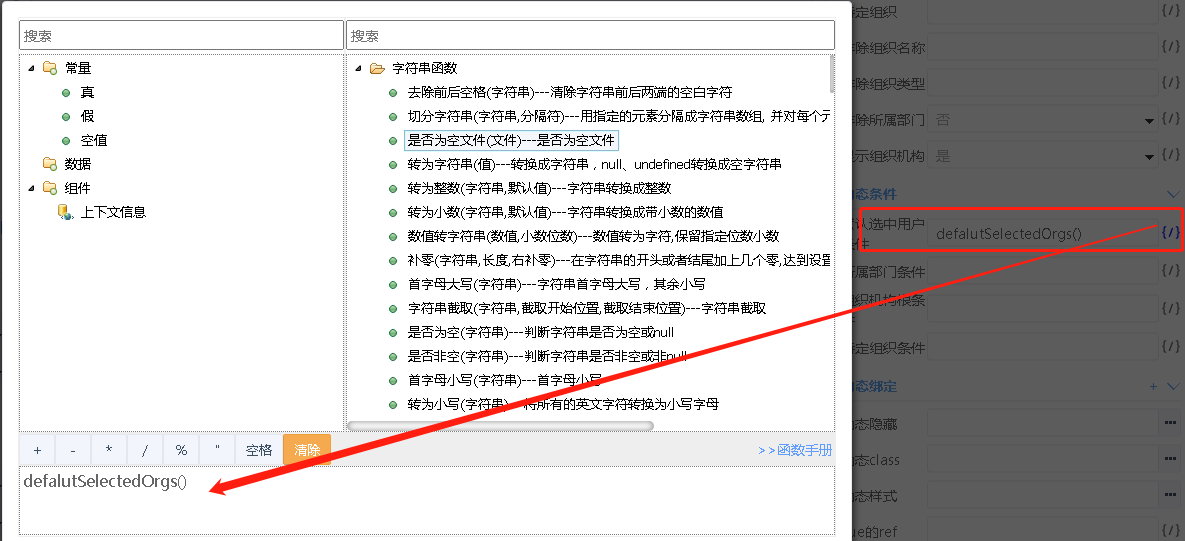Image resolution: width=1185 pixels, height=541 pixels.
Task: Collapse the 字符串函数 tree node arrow
Action: coord(358,69)
